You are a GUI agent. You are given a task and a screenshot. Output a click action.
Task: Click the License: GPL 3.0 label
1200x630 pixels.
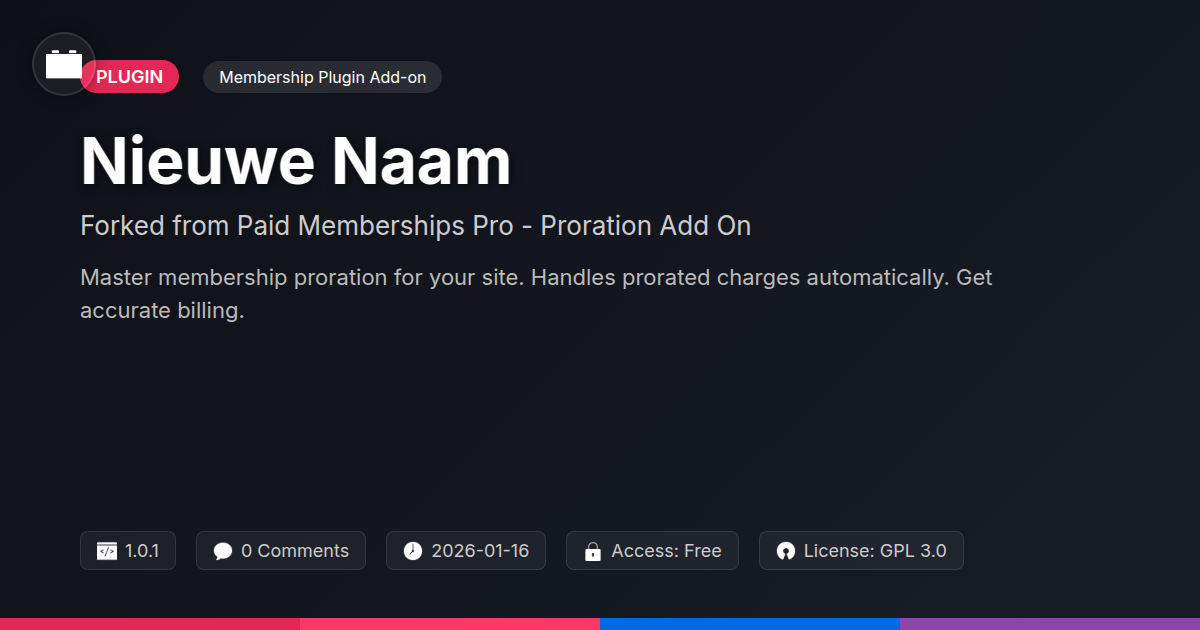[875, 551]
